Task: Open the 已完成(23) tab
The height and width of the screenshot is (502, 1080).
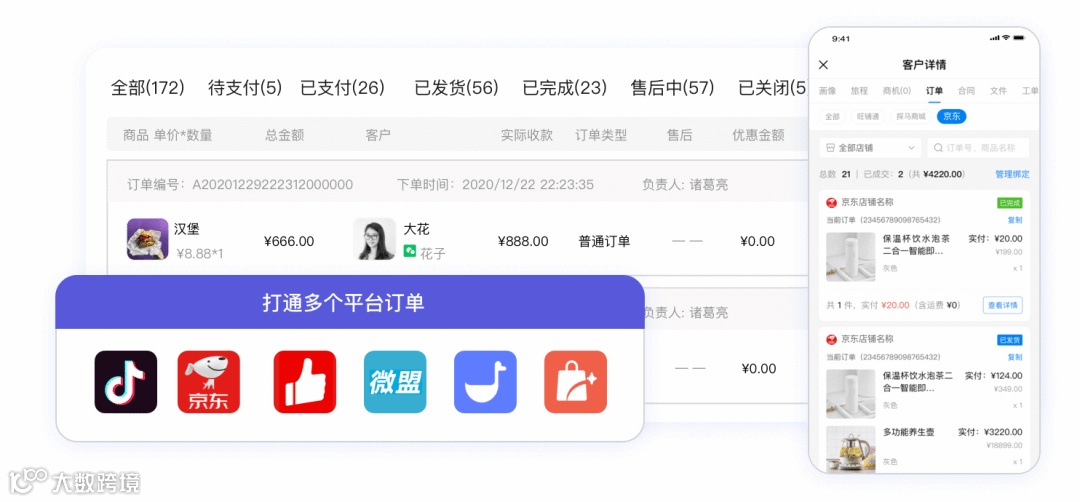Action: 564,88
